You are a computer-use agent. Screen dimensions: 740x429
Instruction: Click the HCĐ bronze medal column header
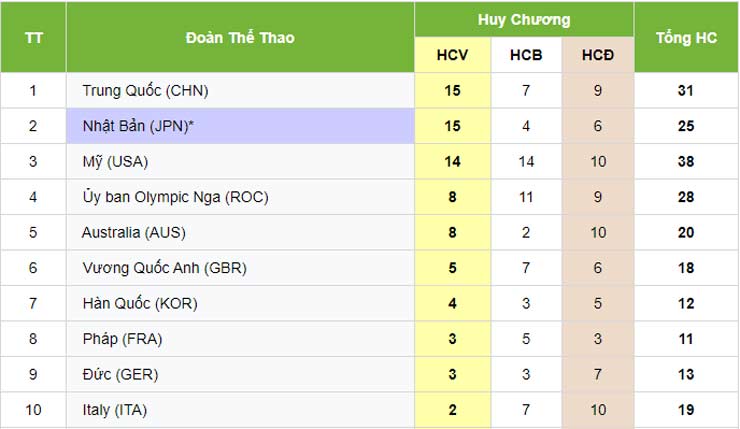click(x=597, y=55)
